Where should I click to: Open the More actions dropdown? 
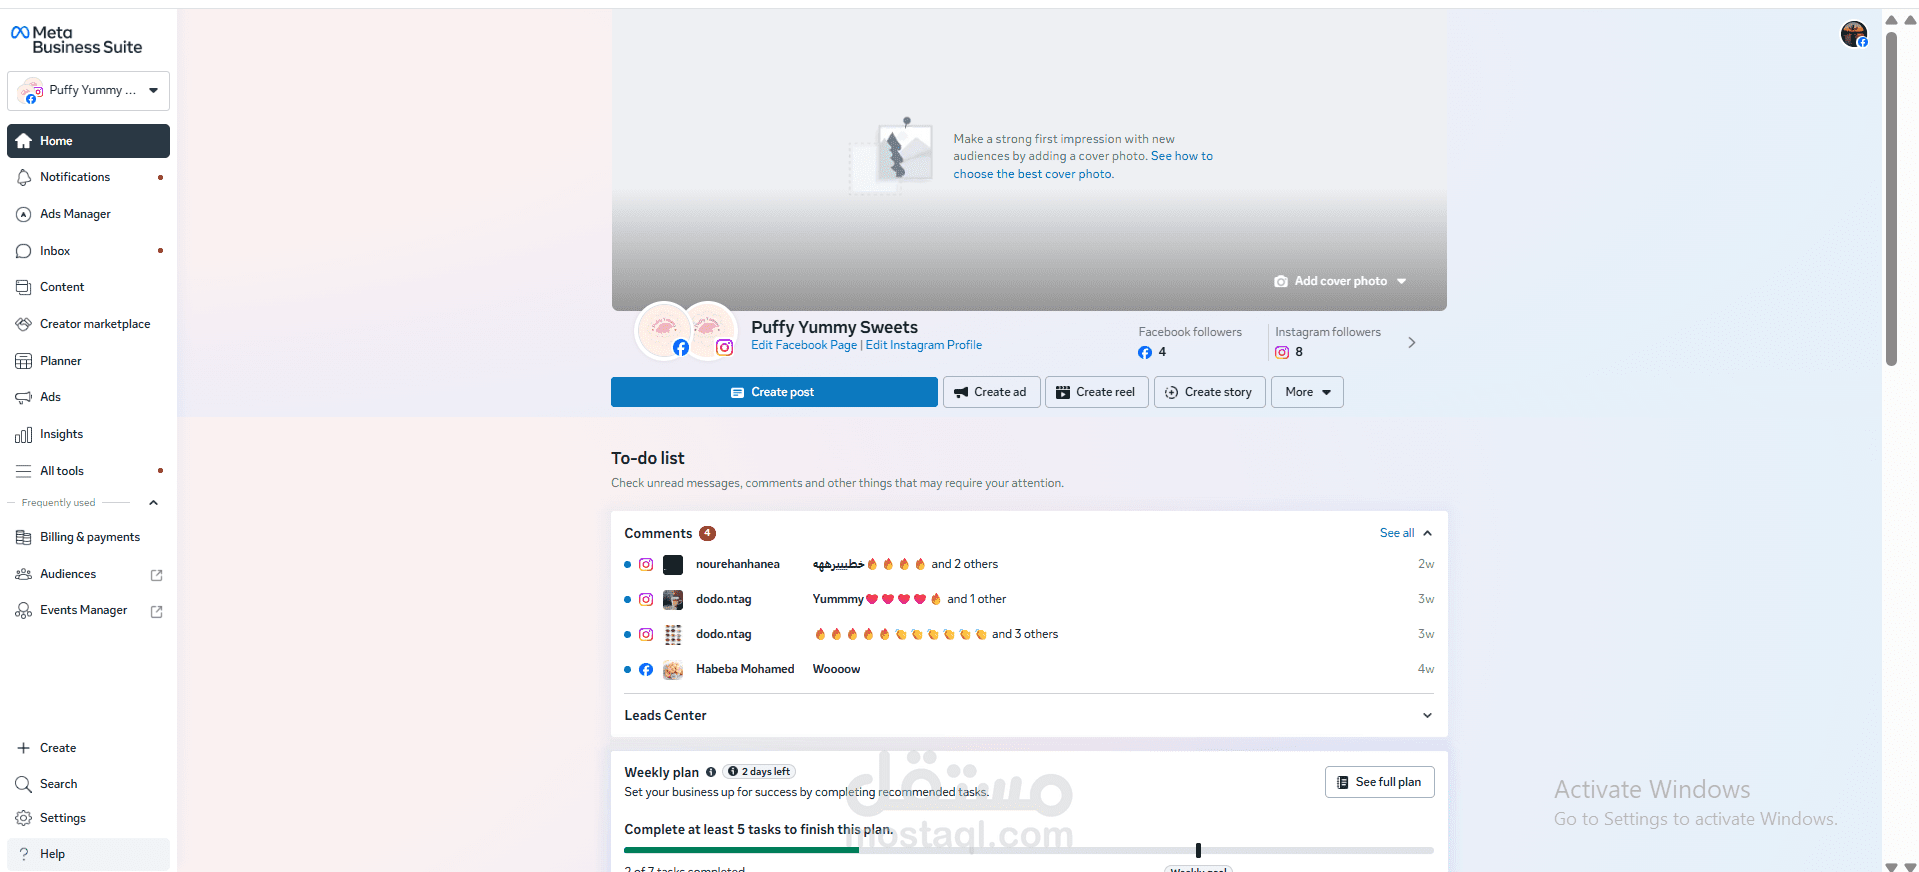click(1307, 392)
